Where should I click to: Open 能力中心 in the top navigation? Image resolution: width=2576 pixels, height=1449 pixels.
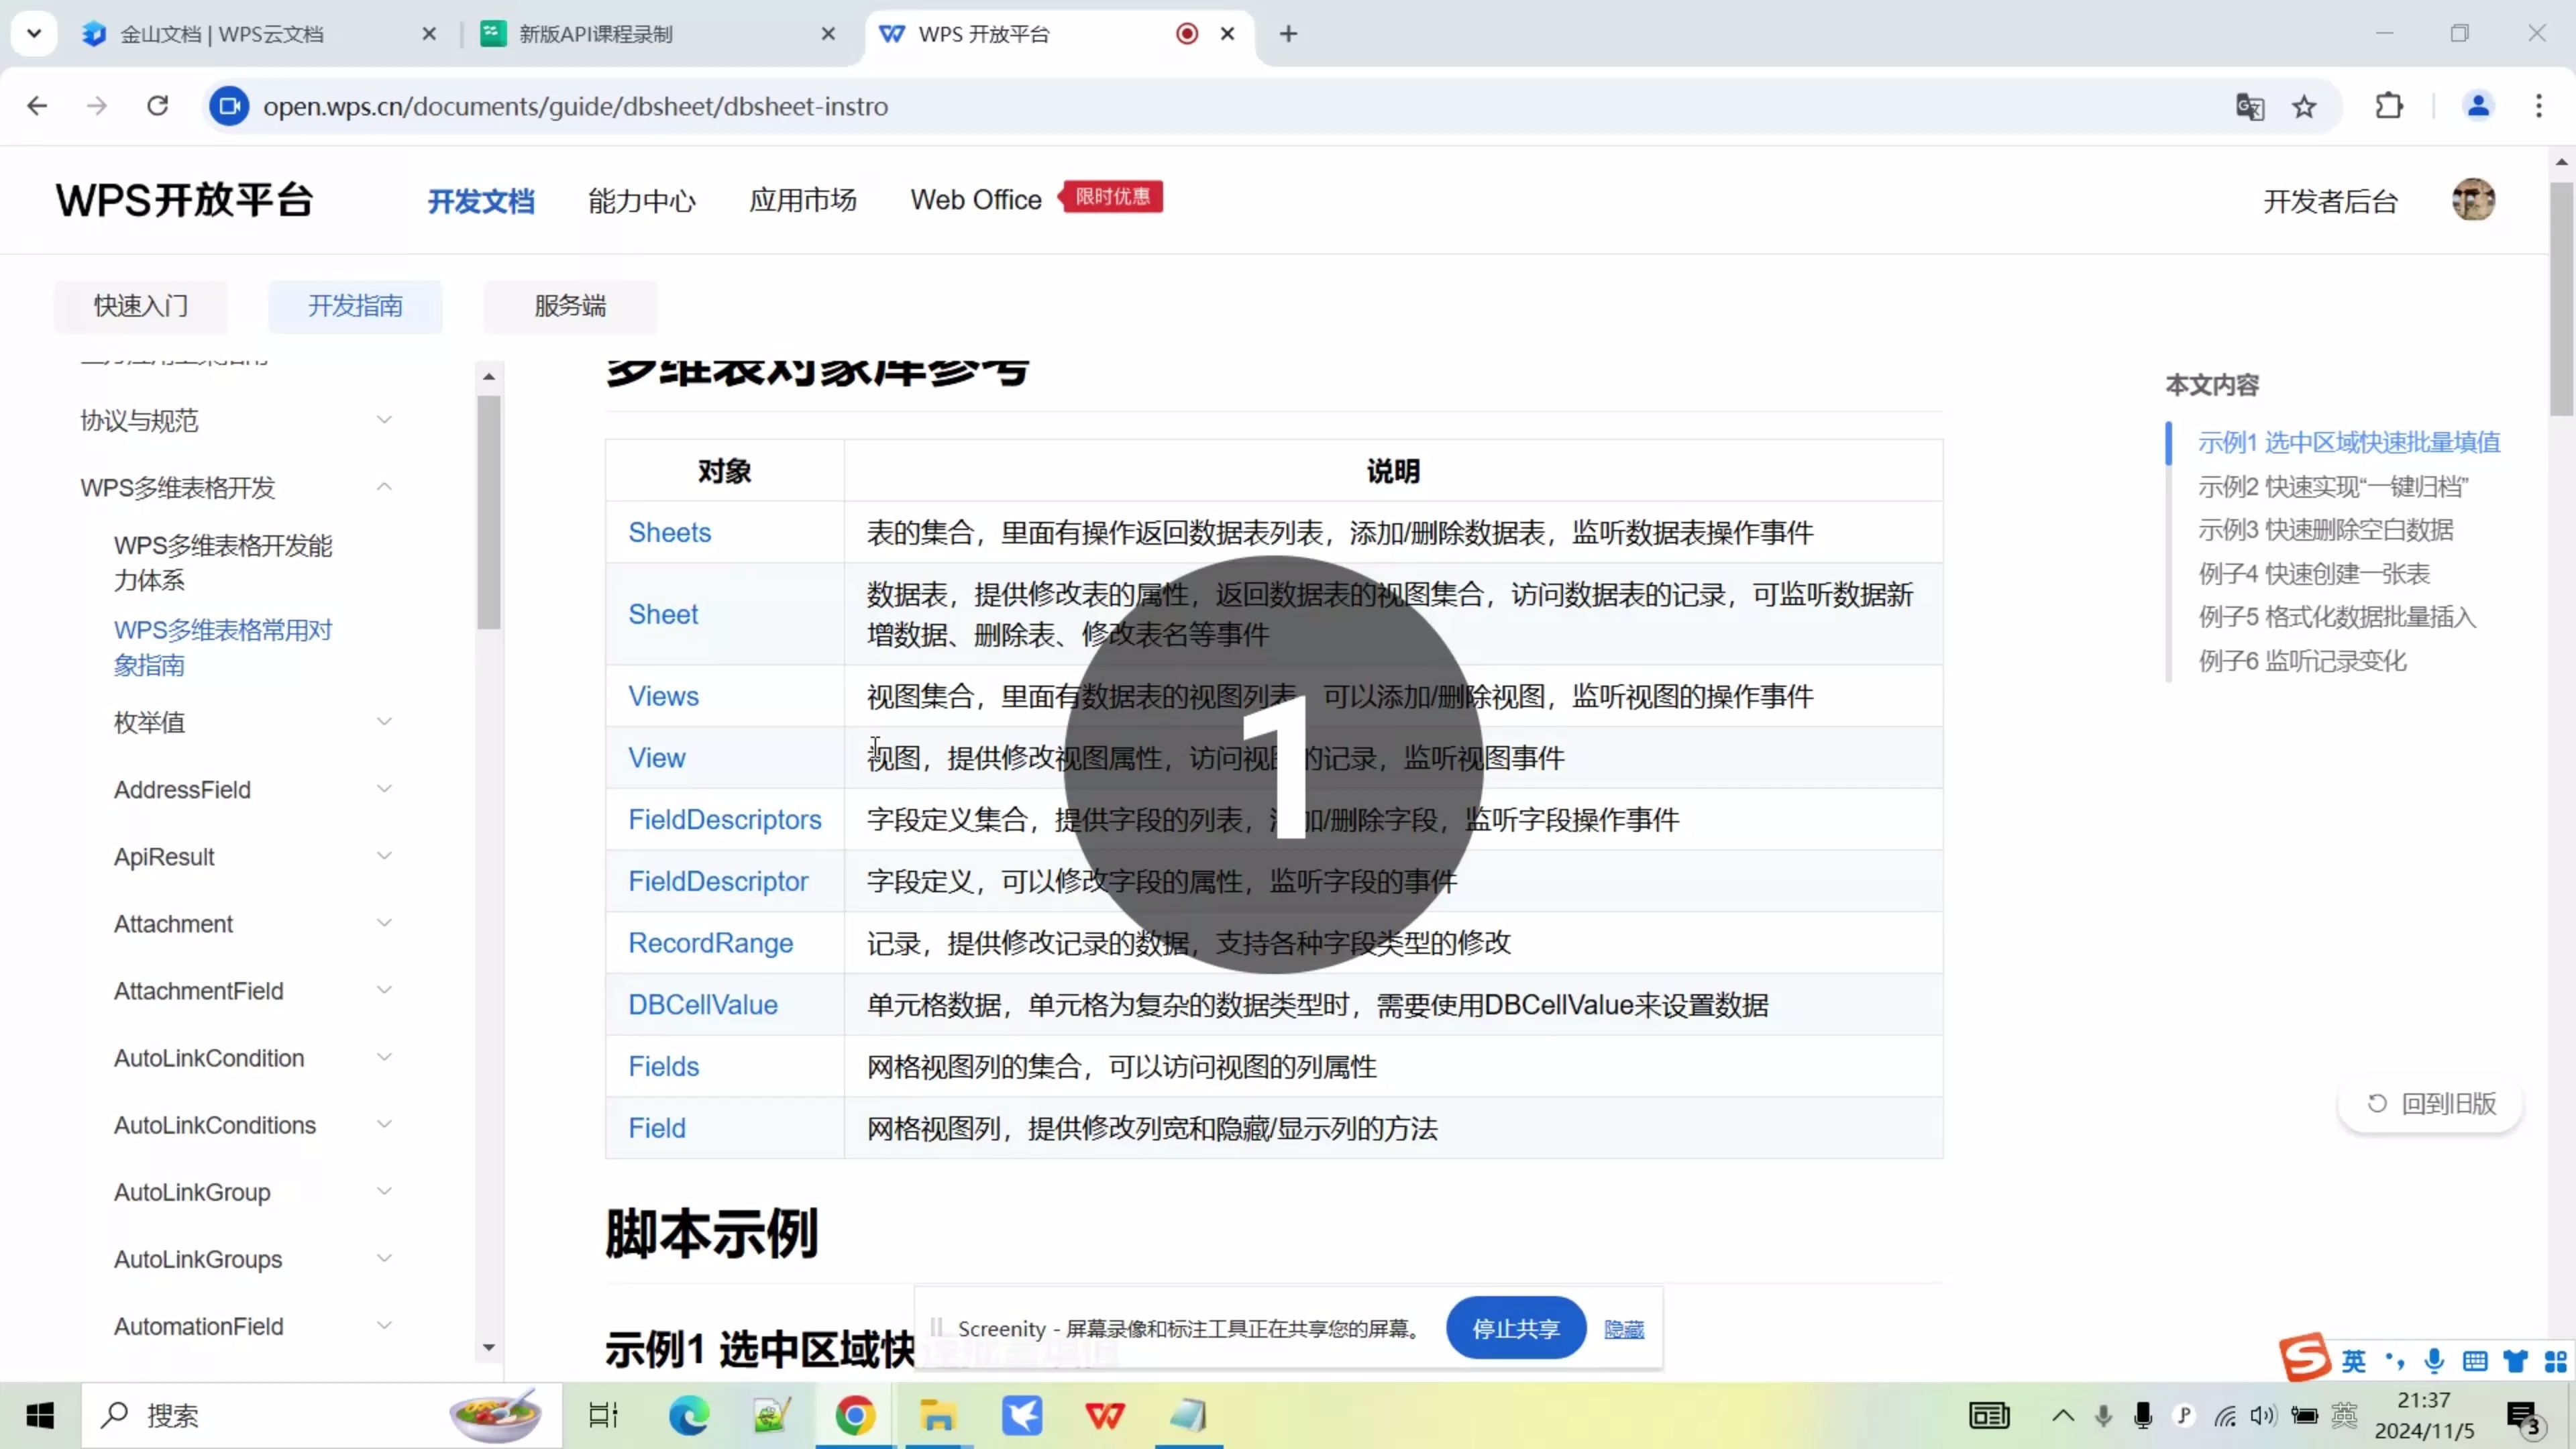(x=641, y=200)
